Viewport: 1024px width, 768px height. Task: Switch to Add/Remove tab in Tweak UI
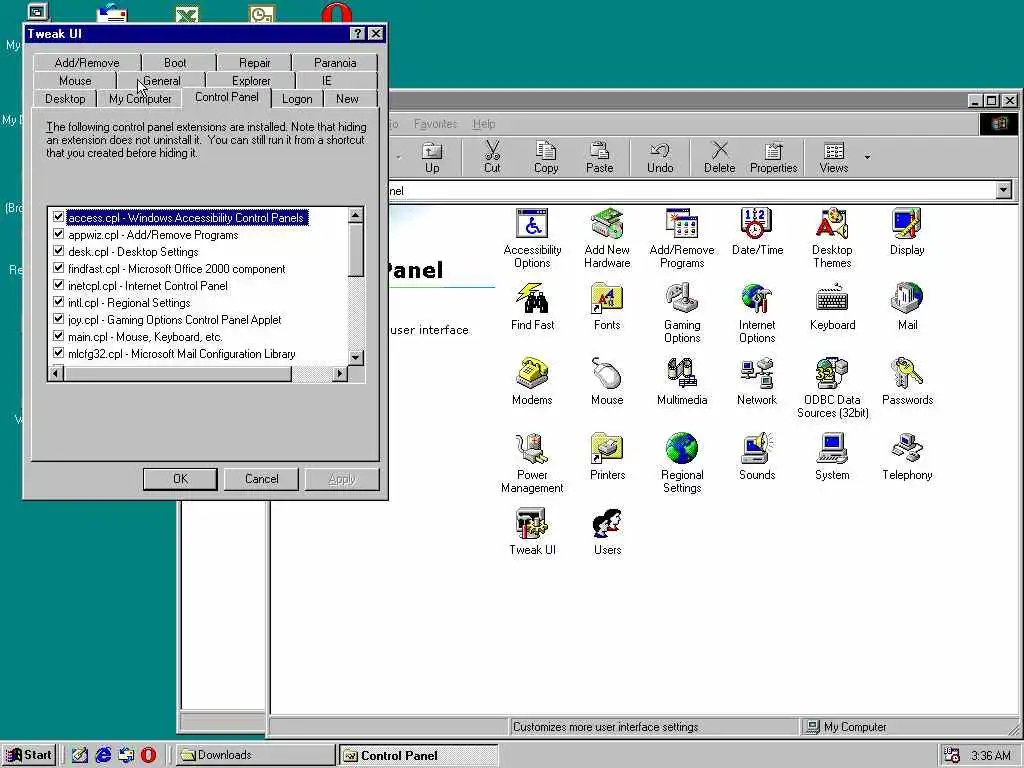[87, 63]
